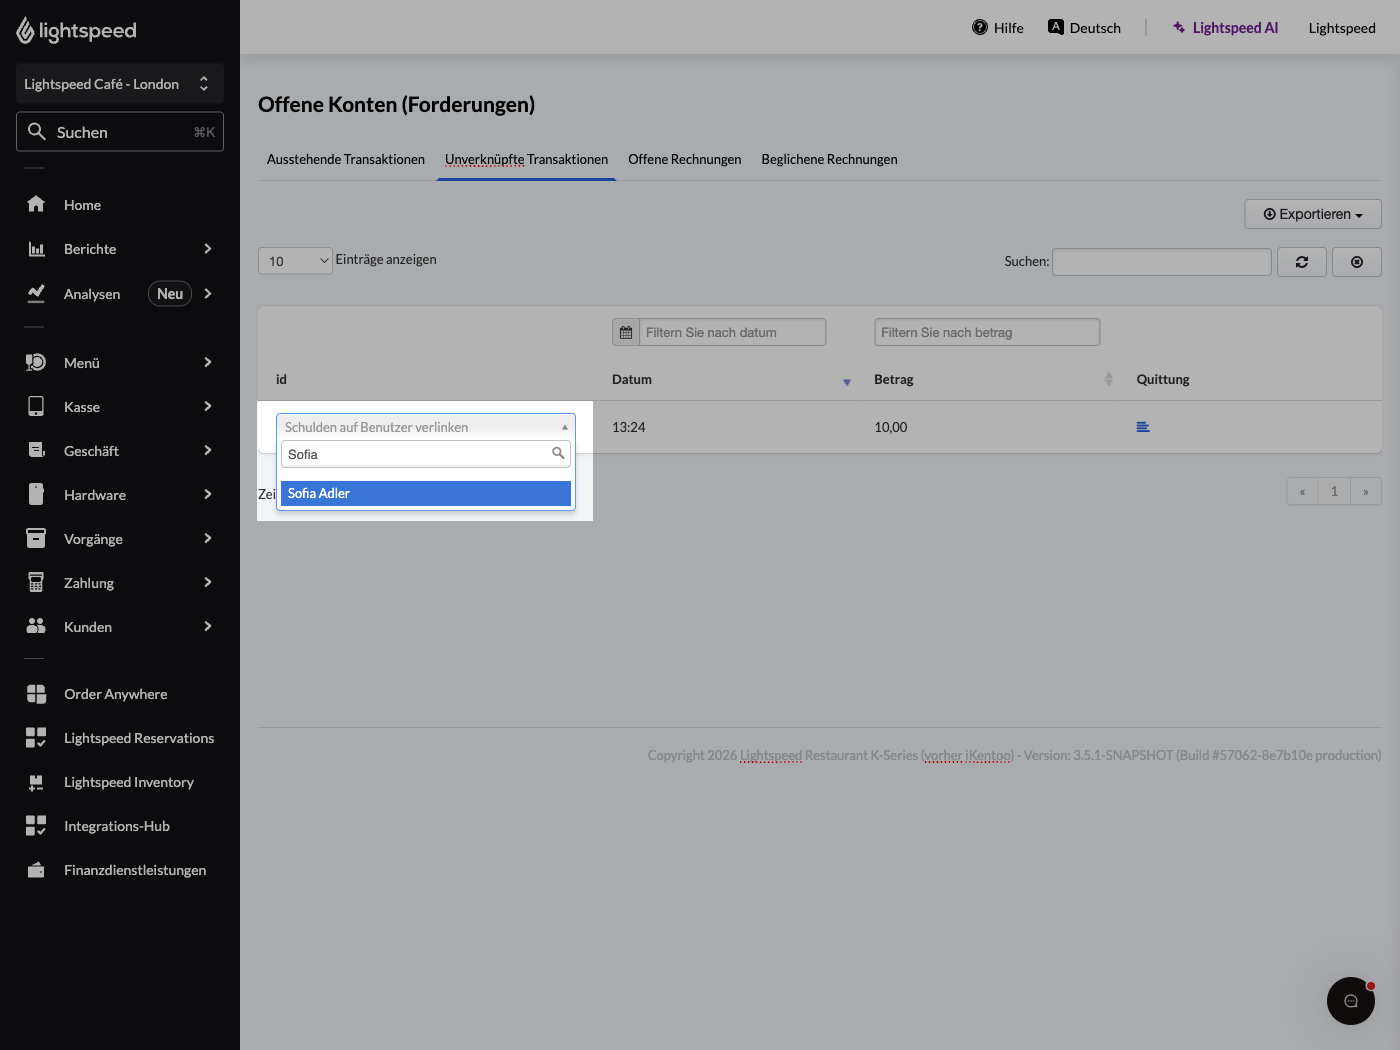
Task: Click the Lightspeed Reservations icon
Action: (36, 738)
